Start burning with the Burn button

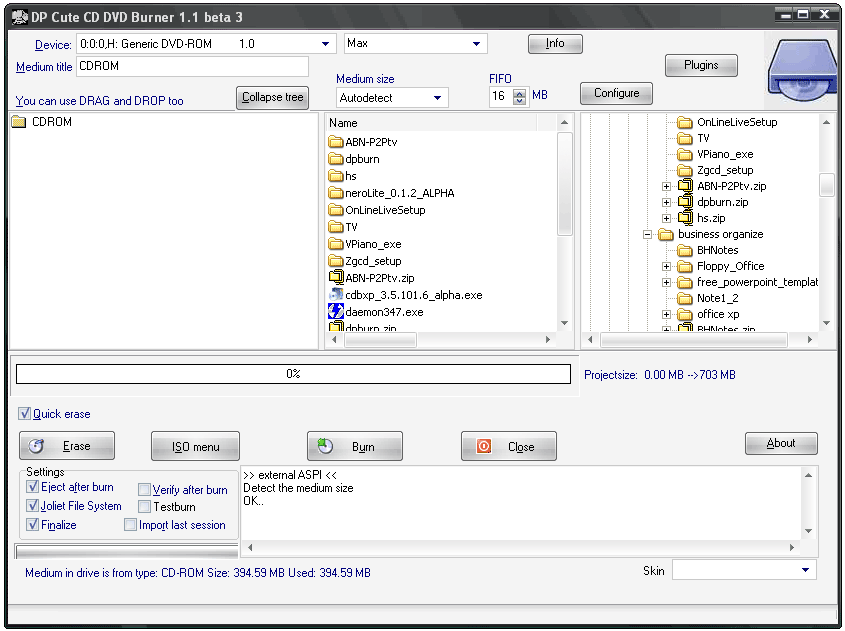point(355,446)
